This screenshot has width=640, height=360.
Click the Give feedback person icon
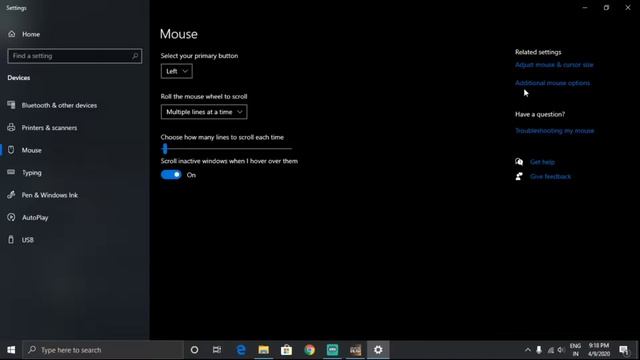pyautogui.click(x=519, y=176)
